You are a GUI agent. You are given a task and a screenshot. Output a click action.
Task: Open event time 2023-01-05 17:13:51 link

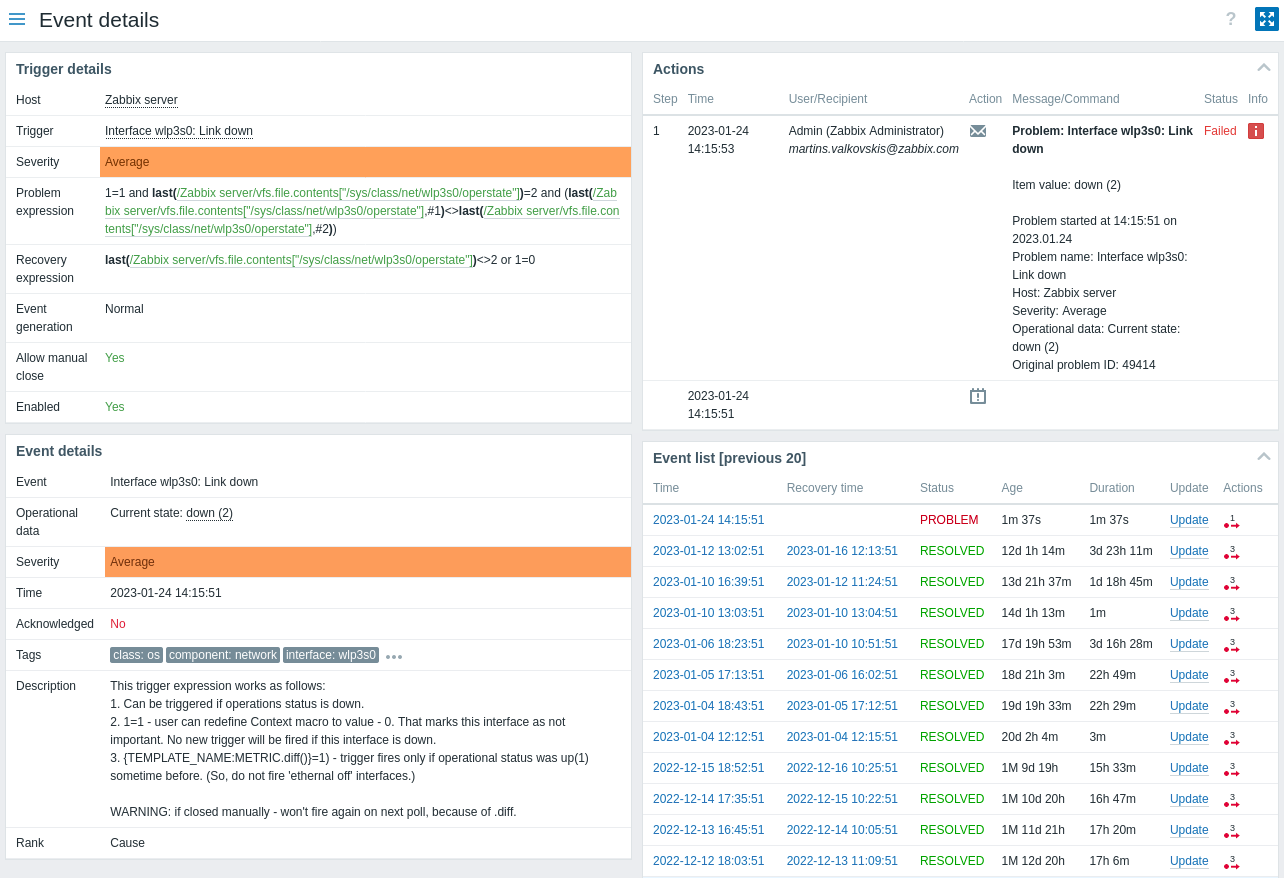[x=708, y=675]
